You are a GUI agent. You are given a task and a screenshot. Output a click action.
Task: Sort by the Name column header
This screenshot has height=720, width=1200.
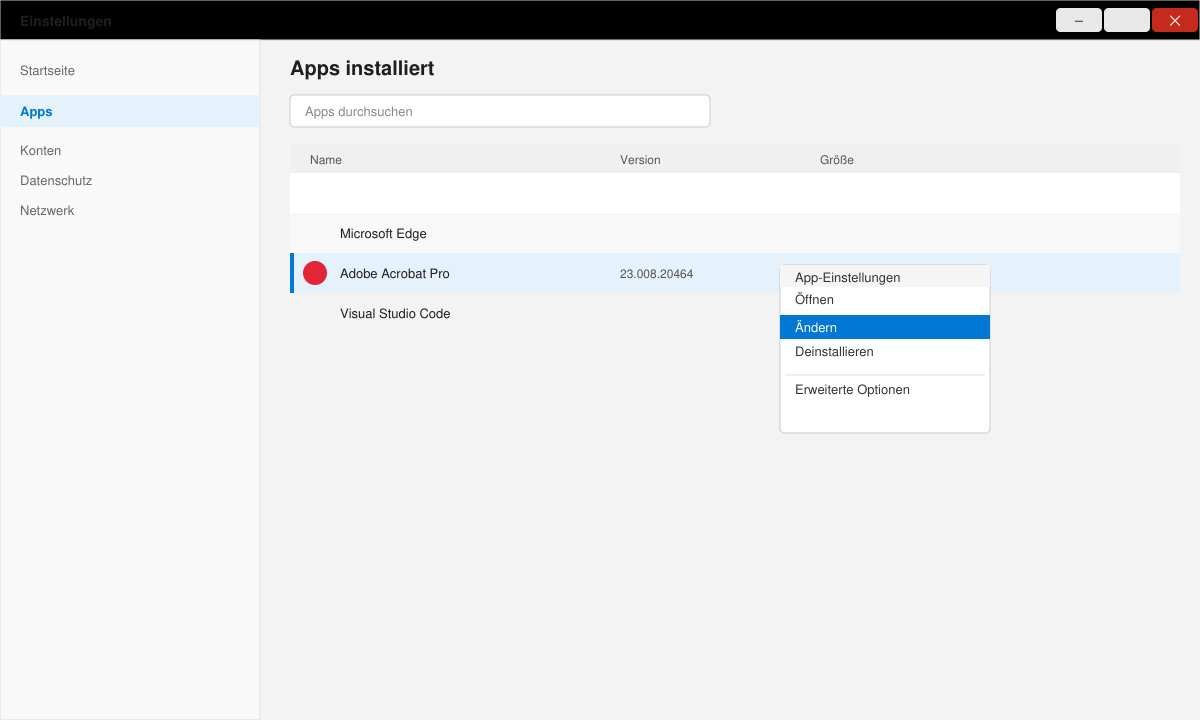326,160
